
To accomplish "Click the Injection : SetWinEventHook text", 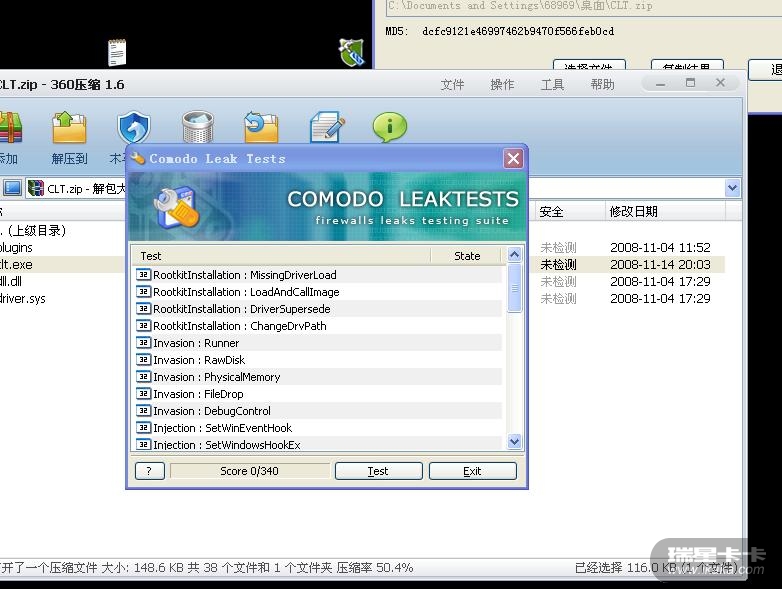I will tap(222, 427).
